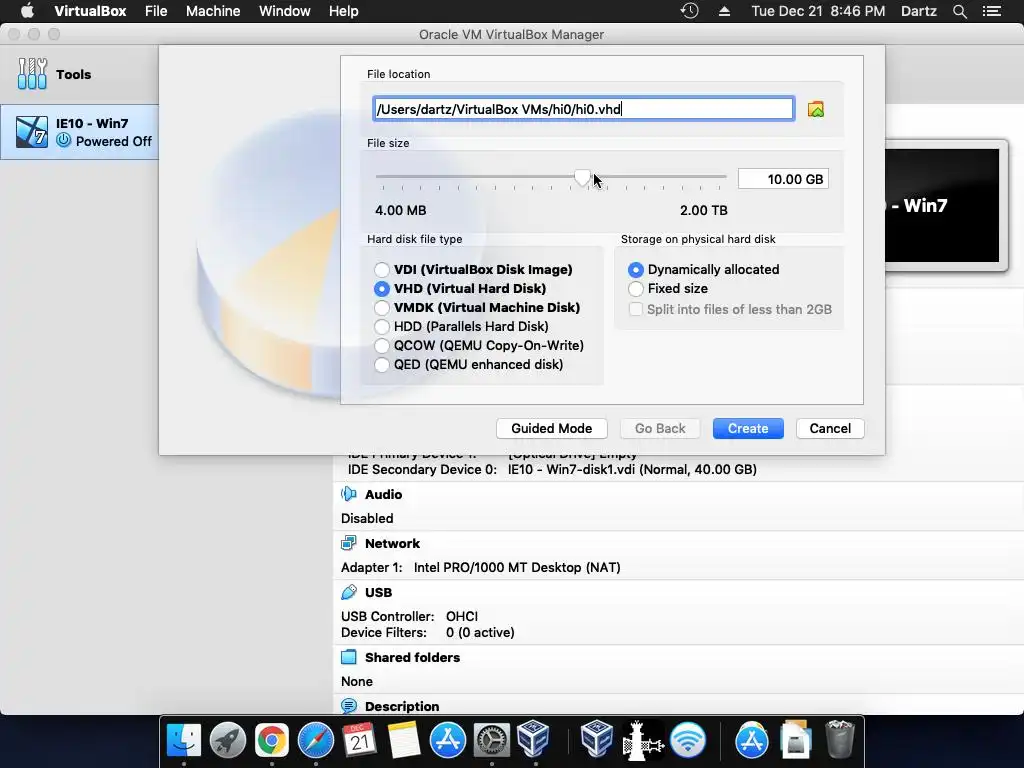Cancel the hard disk dialog

[x=830, y=428]
